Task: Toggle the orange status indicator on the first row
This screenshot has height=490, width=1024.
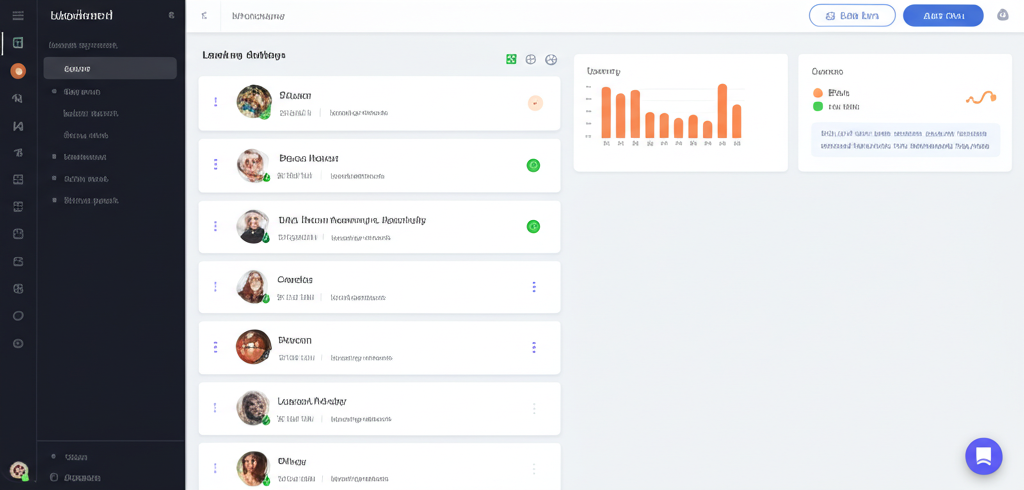Action: click(535, 103)
